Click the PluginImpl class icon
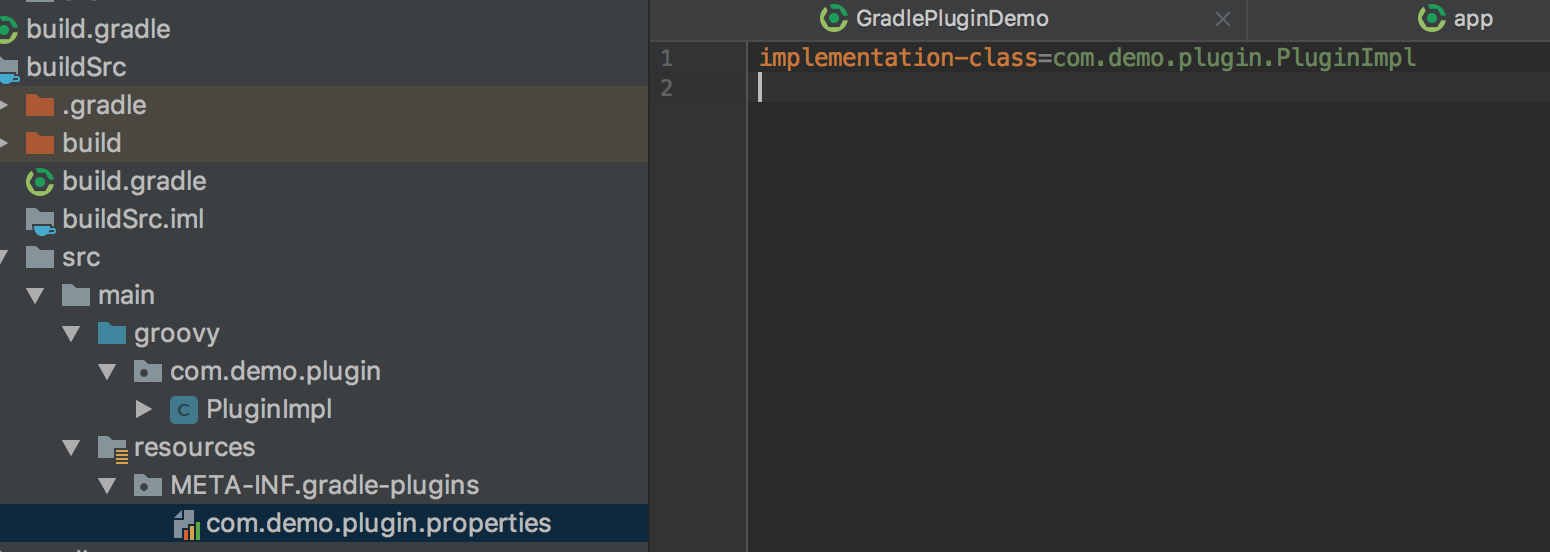 pos(184,409)
